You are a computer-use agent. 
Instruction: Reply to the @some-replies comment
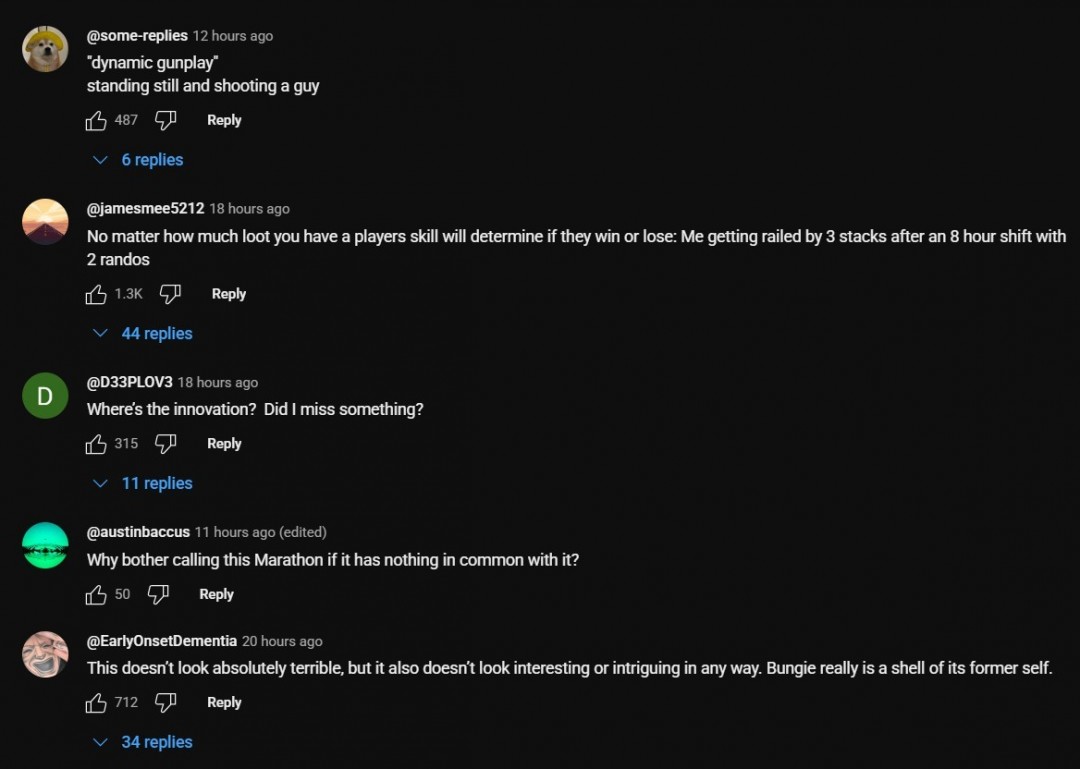[x=224, y=120]
